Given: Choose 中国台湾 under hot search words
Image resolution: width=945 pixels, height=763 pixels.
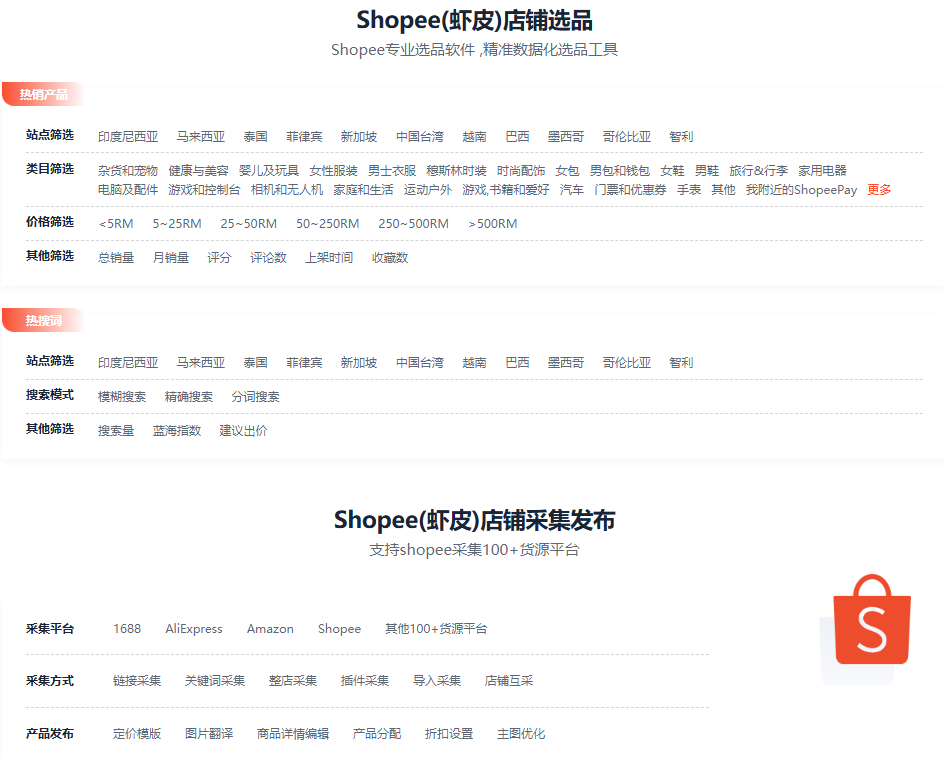Looking at the screenshot, I should coord(419,363).
